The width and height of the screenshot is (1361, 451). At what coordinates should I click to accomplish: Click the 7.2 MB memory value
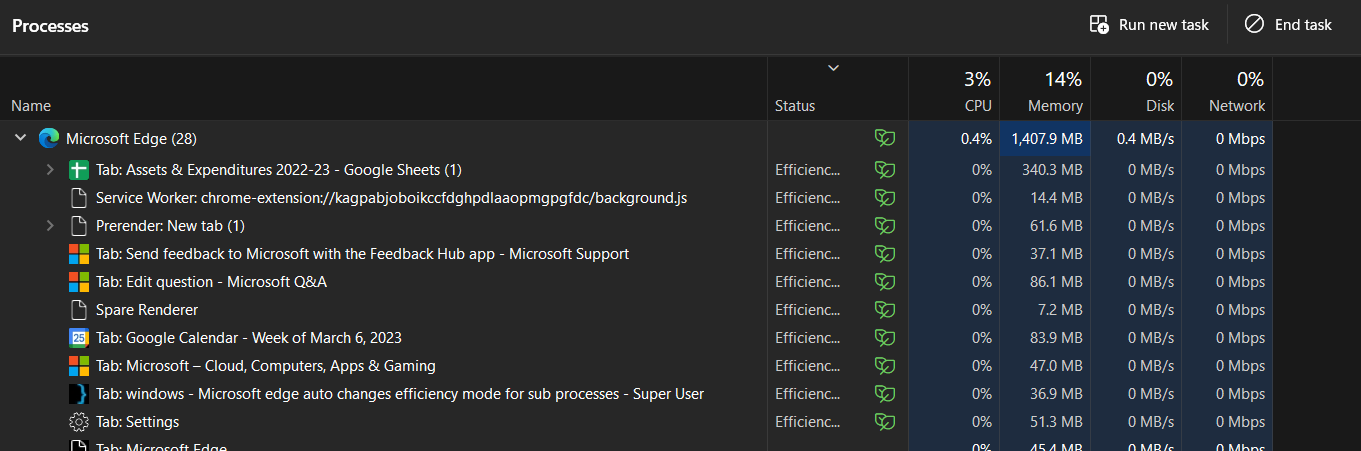tap(1061, 310)
